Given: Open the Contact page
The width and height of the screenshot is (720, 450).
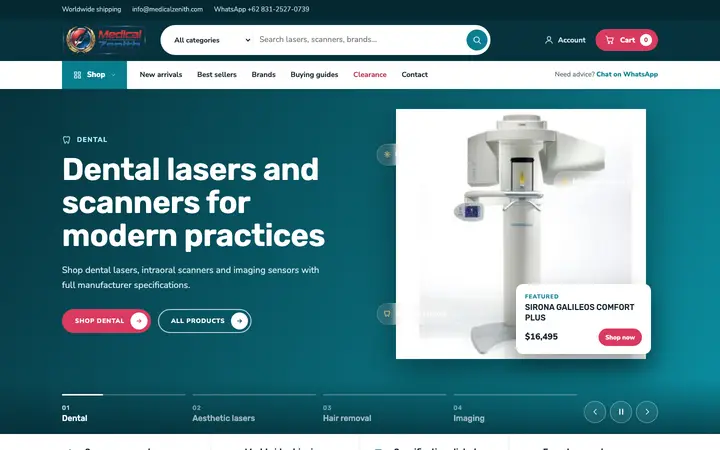Looking at the screenshot, I should coord(415,74).
